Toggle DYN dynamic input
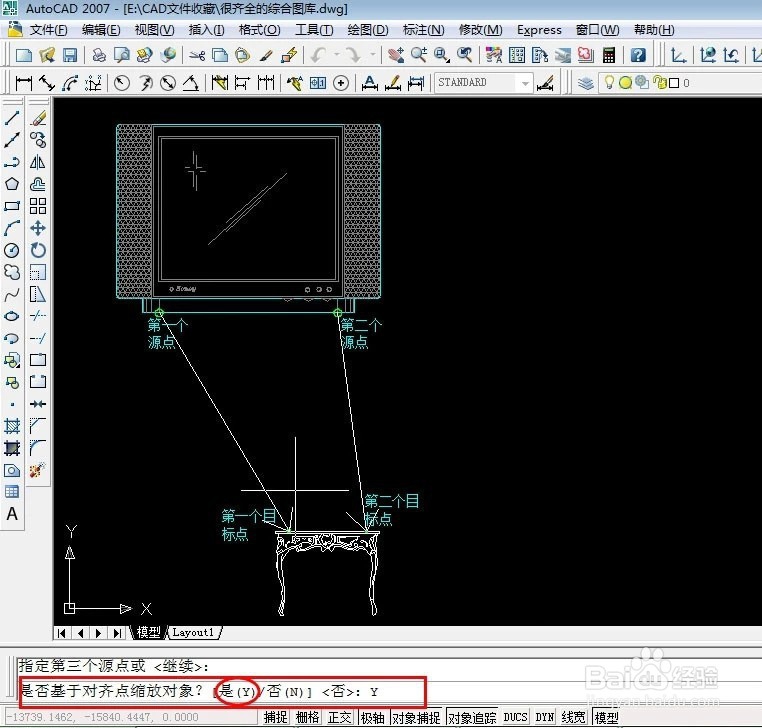 (x=545, y=717)
